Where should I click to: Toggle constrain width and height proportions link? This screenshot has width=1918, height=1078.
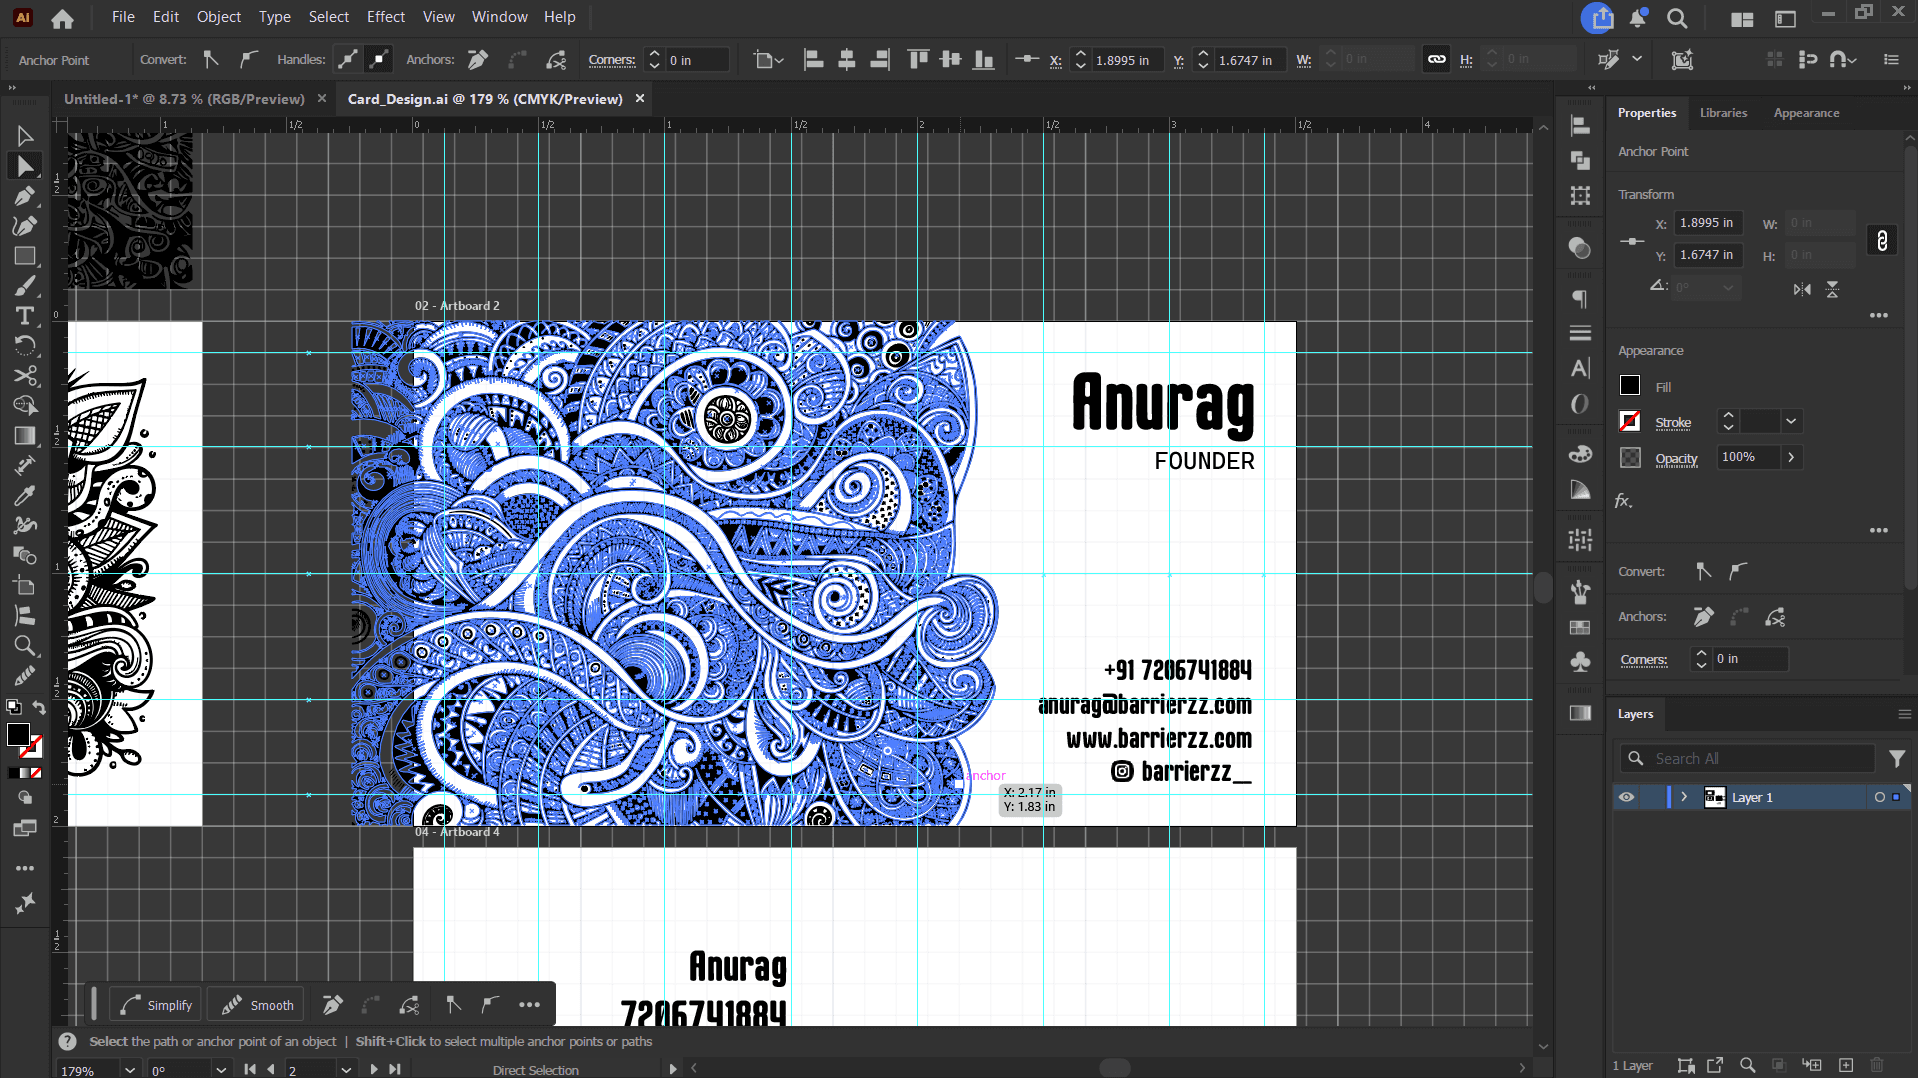(1881, 240)
